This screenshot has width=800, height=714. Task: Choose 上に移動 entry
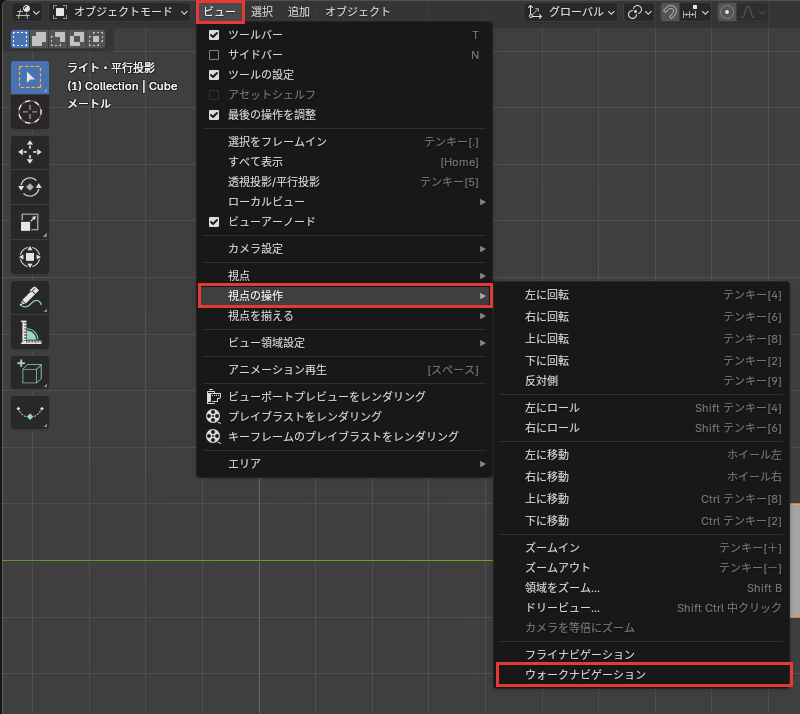pyautogui.click(x=642, y=499)
